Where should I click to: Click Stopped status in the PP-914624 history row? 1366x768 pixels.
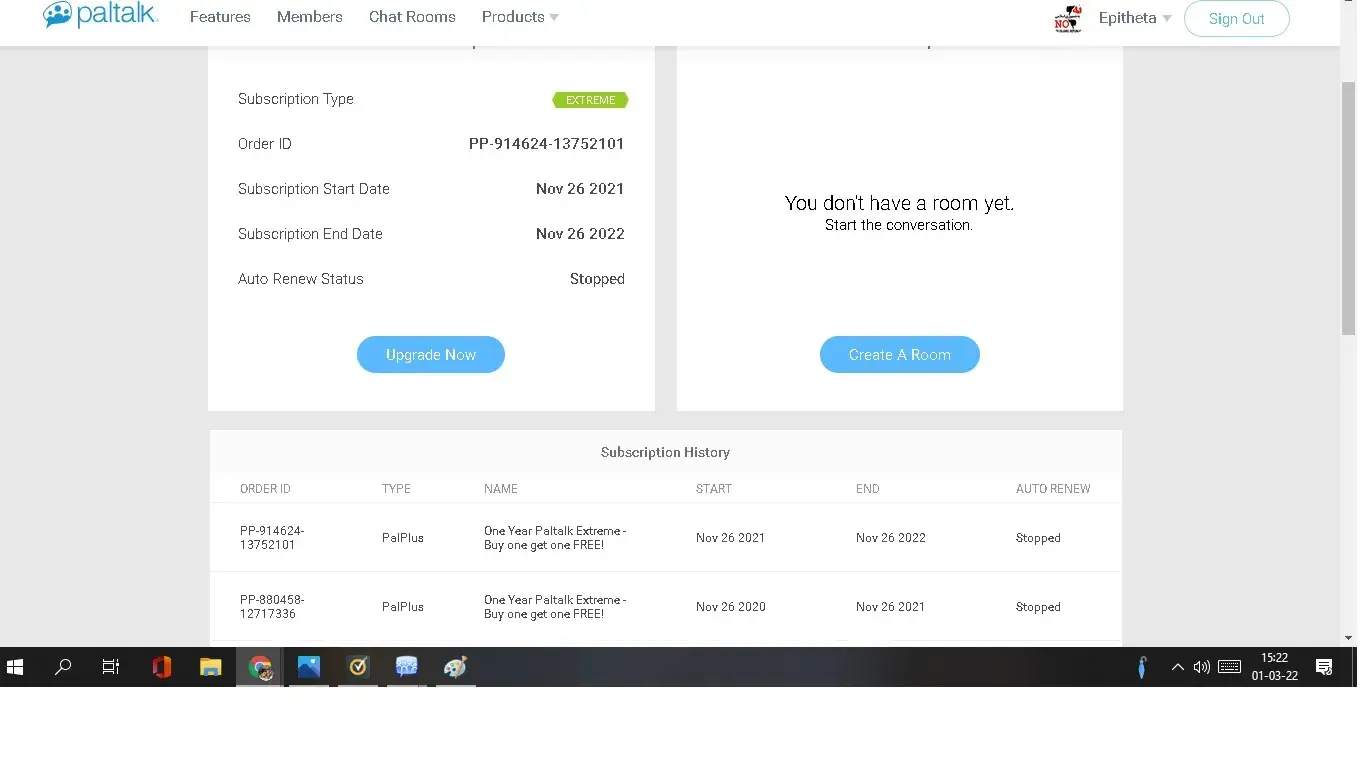point(1038,538)
